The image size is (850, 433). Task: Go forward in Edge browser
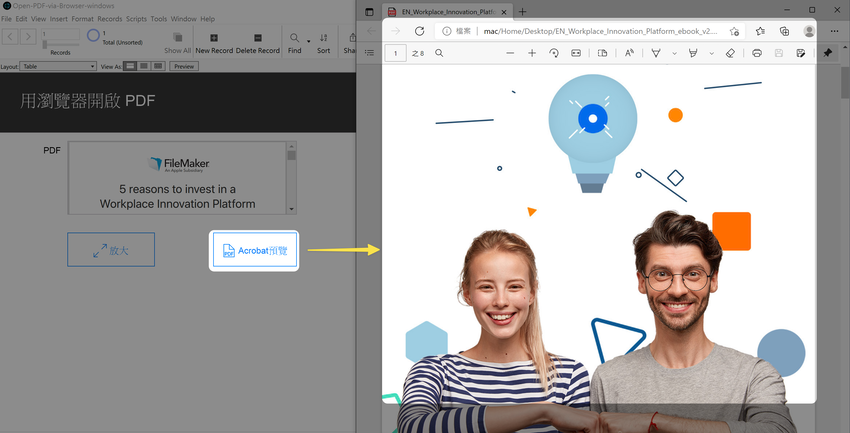point(396,31)
